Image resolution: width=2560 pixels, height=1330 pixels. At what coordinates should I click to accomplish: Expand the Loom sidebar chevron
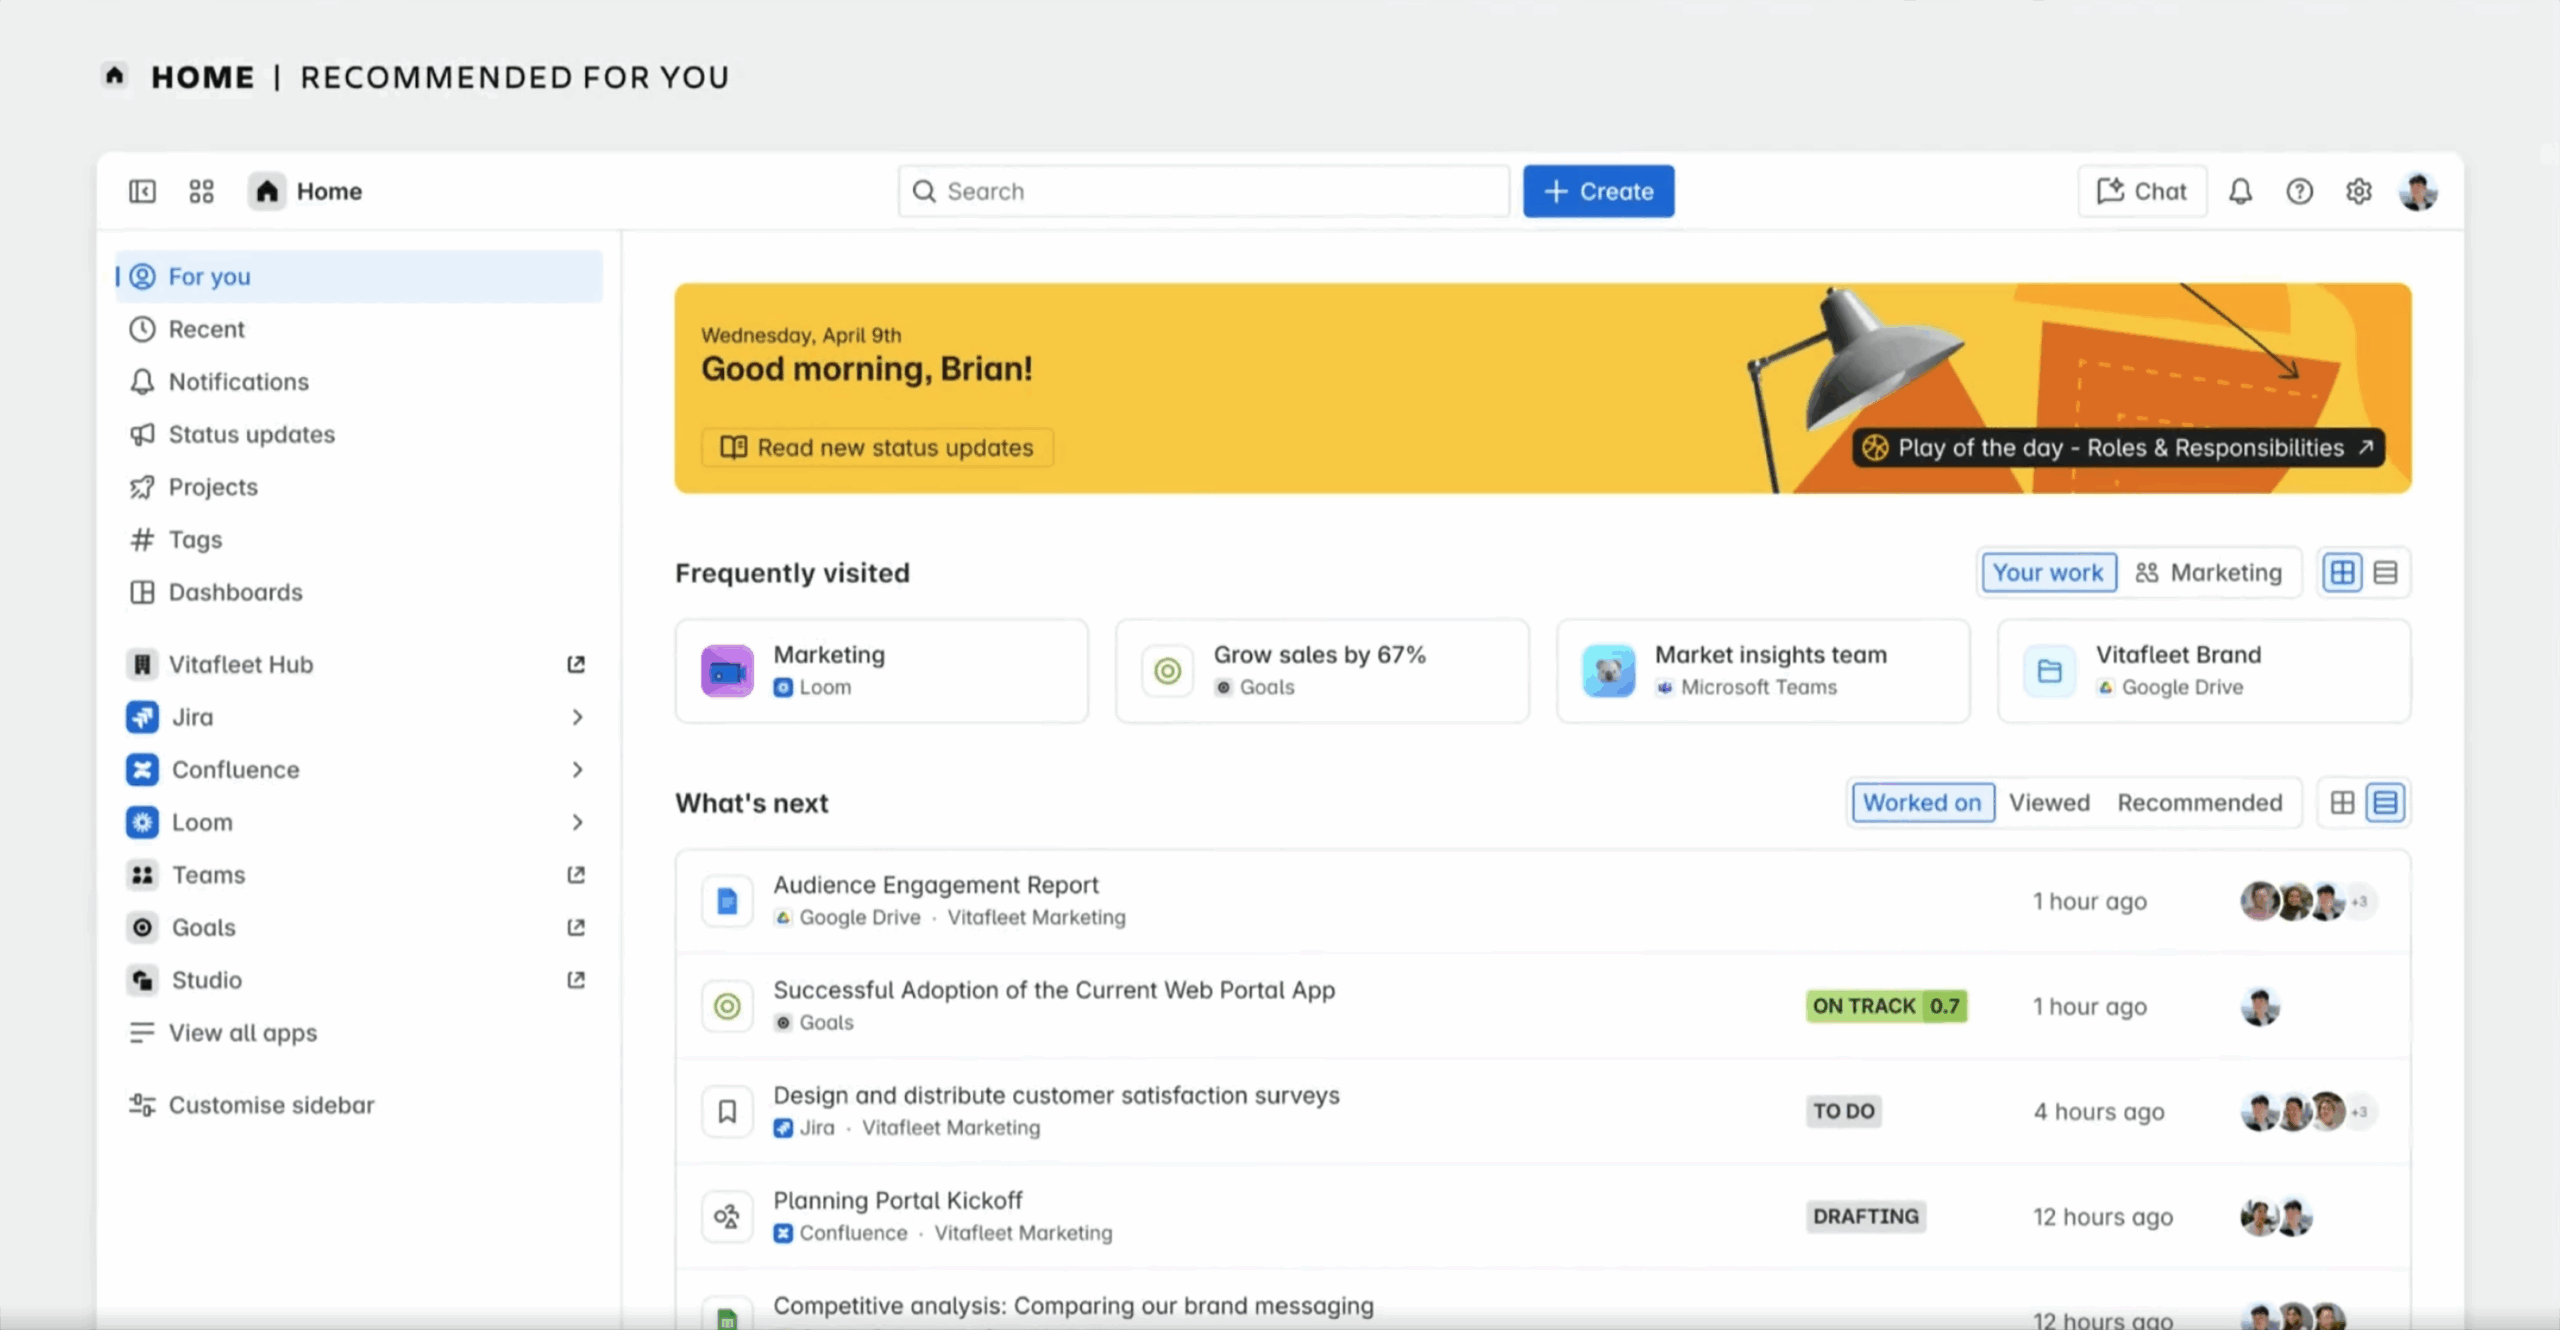pos(577,822)
